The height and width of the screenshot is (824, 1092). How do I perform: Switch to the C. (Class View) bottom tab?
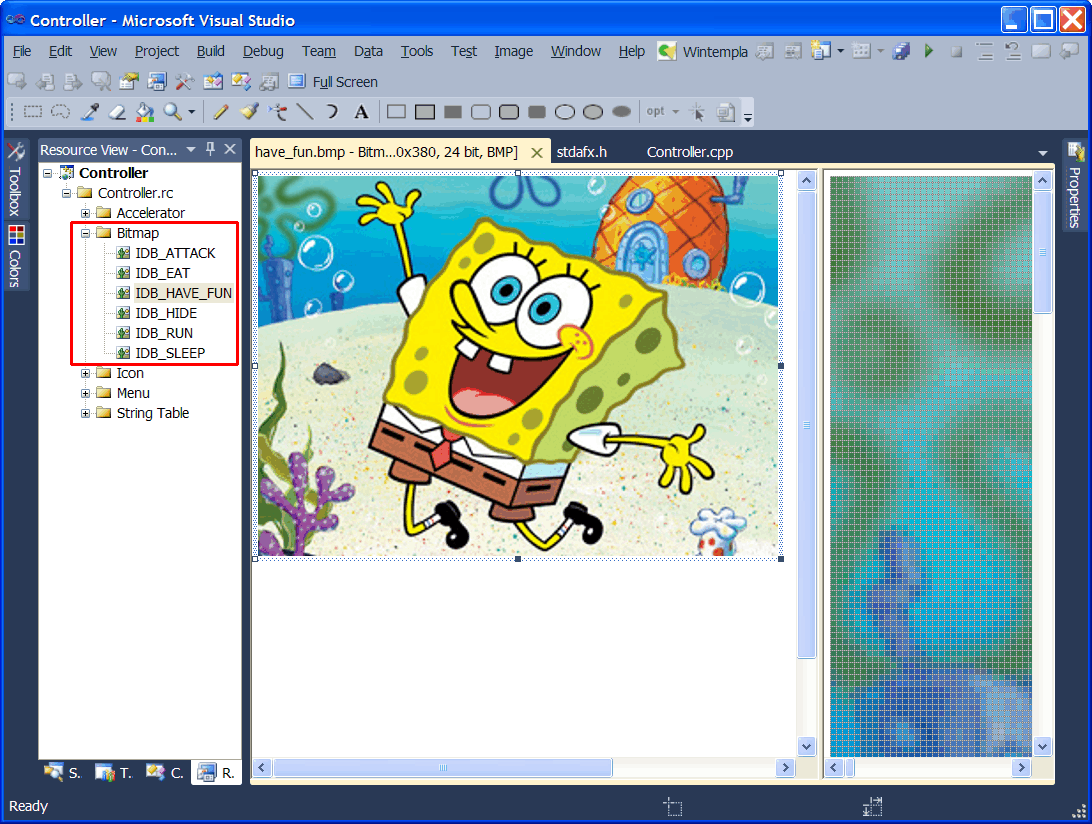click(165, 772)
